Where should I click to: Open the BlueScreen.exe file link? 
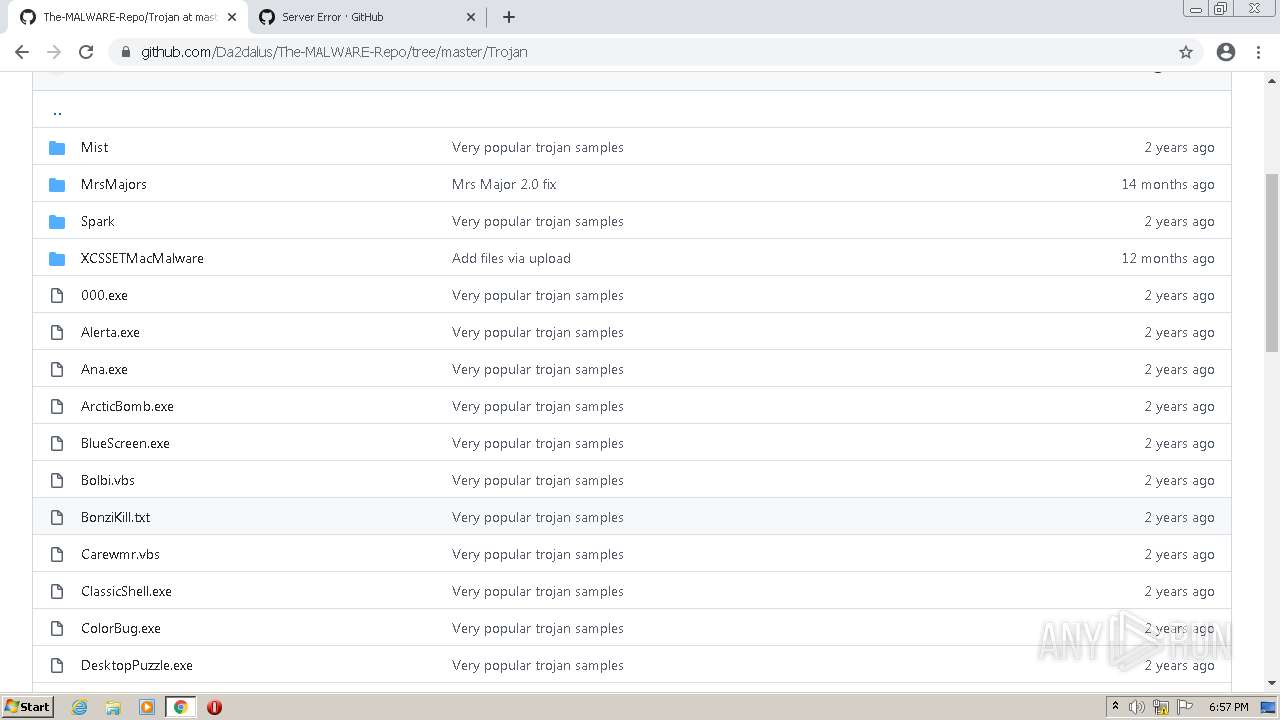[125, 443]
